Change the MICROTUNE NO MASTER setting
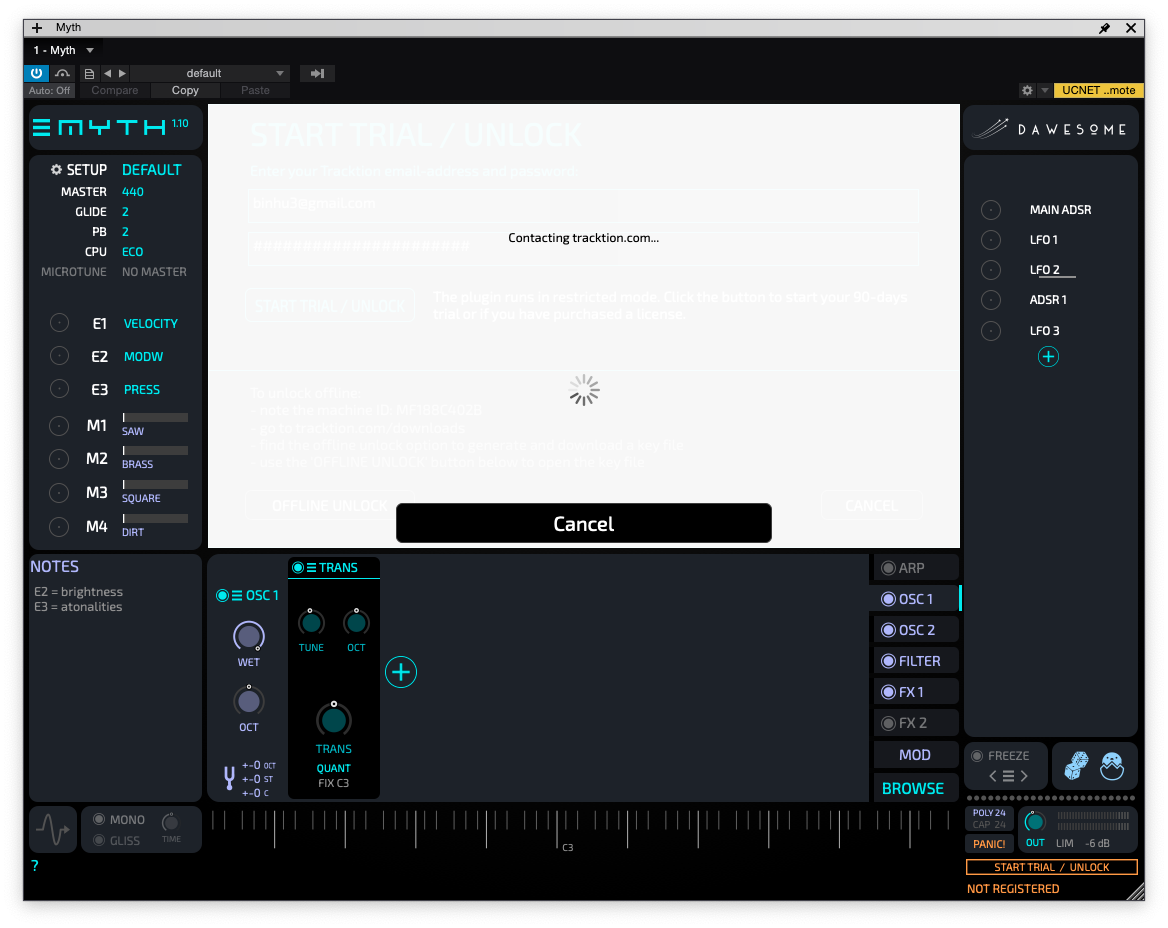Screen dimensions: 1168x928 tap(154, 272)
